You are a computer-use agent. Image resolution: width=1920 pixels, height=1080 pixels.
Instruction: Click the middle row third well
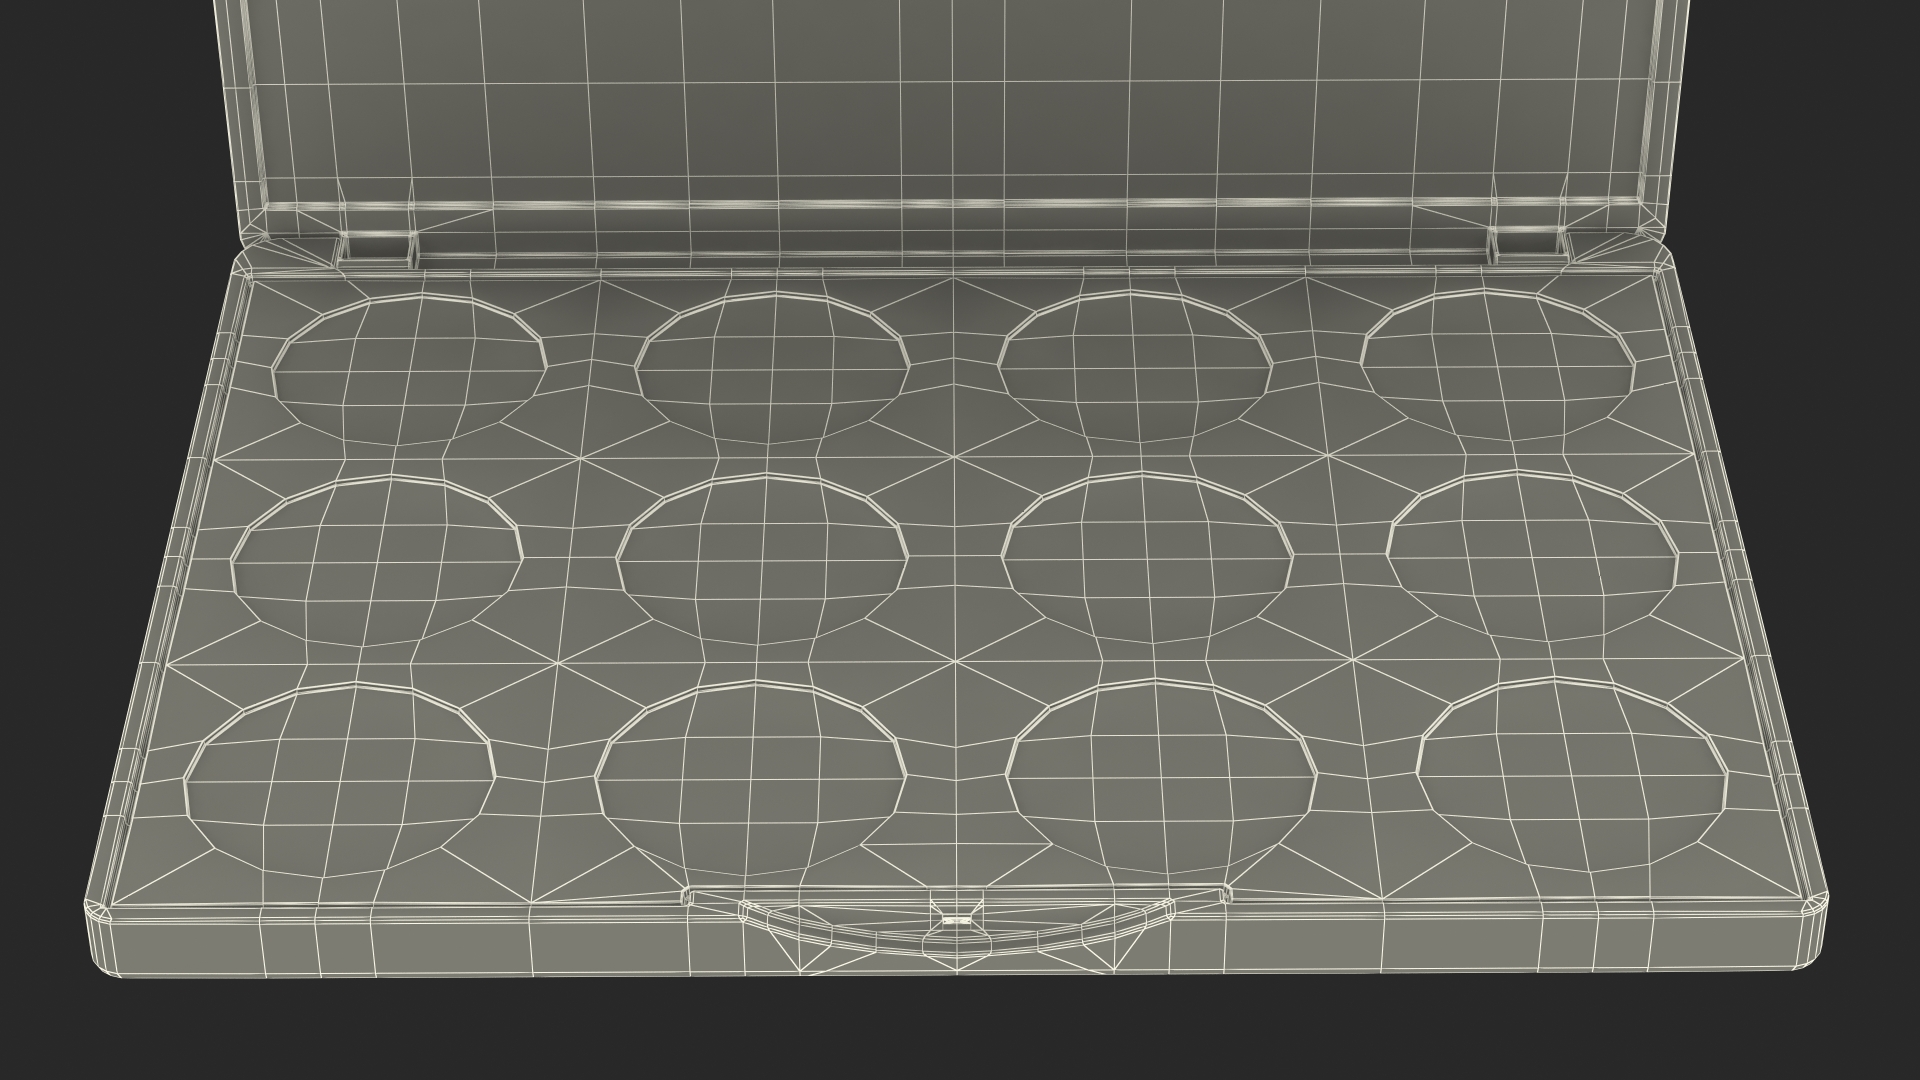(1147, 558)
